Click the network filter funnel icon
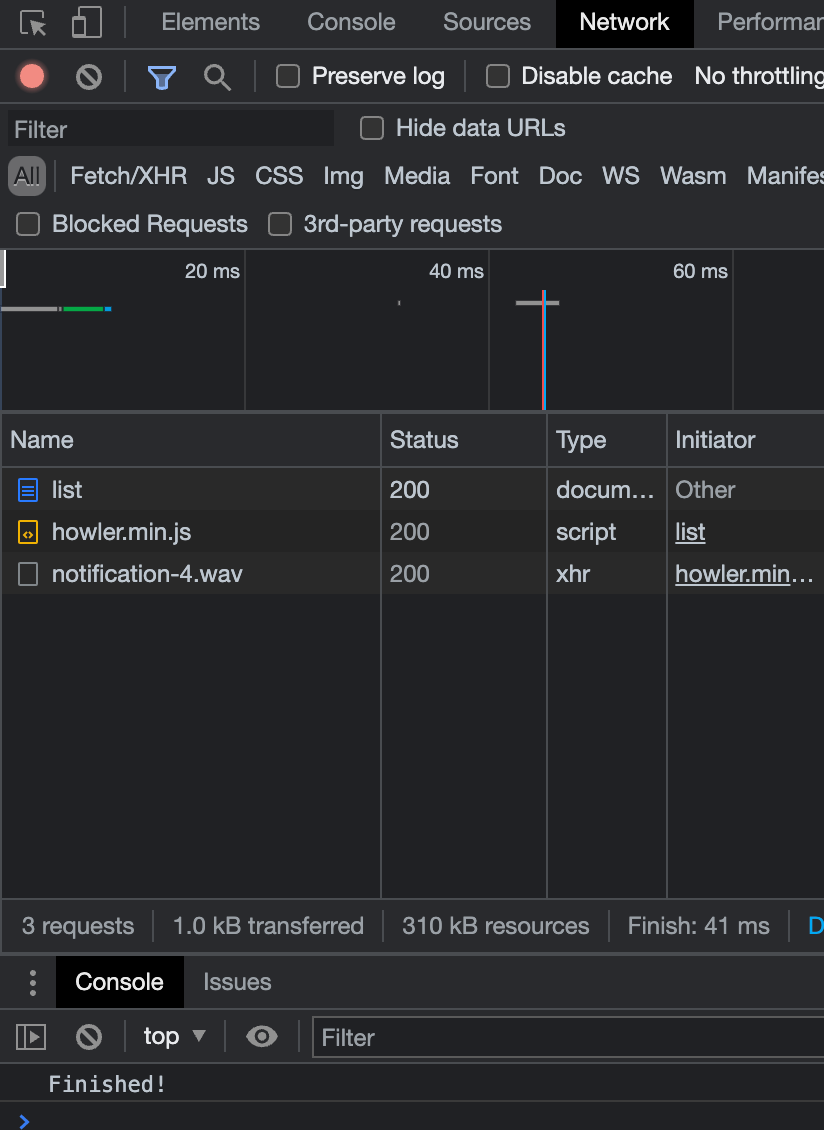This screenshot has height=1130, width=824. 162,76
